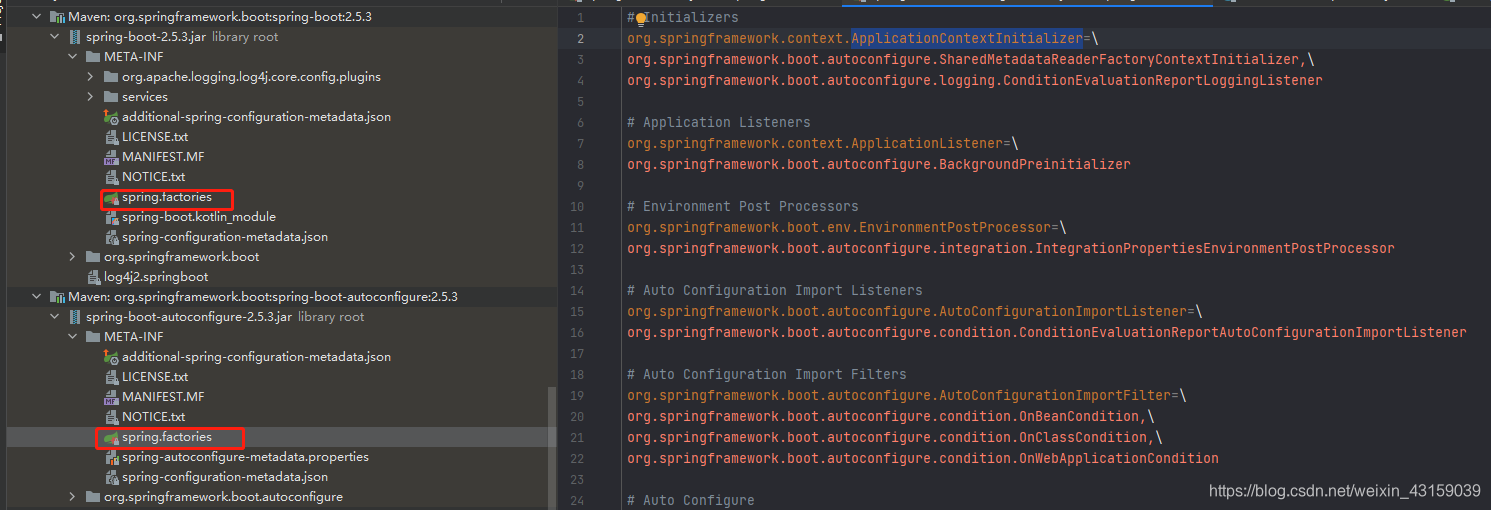Click the IntegrationPropertiesEnvironmentPostProcessor line
Screen dimensions: 1491x510
(1011, 248)
